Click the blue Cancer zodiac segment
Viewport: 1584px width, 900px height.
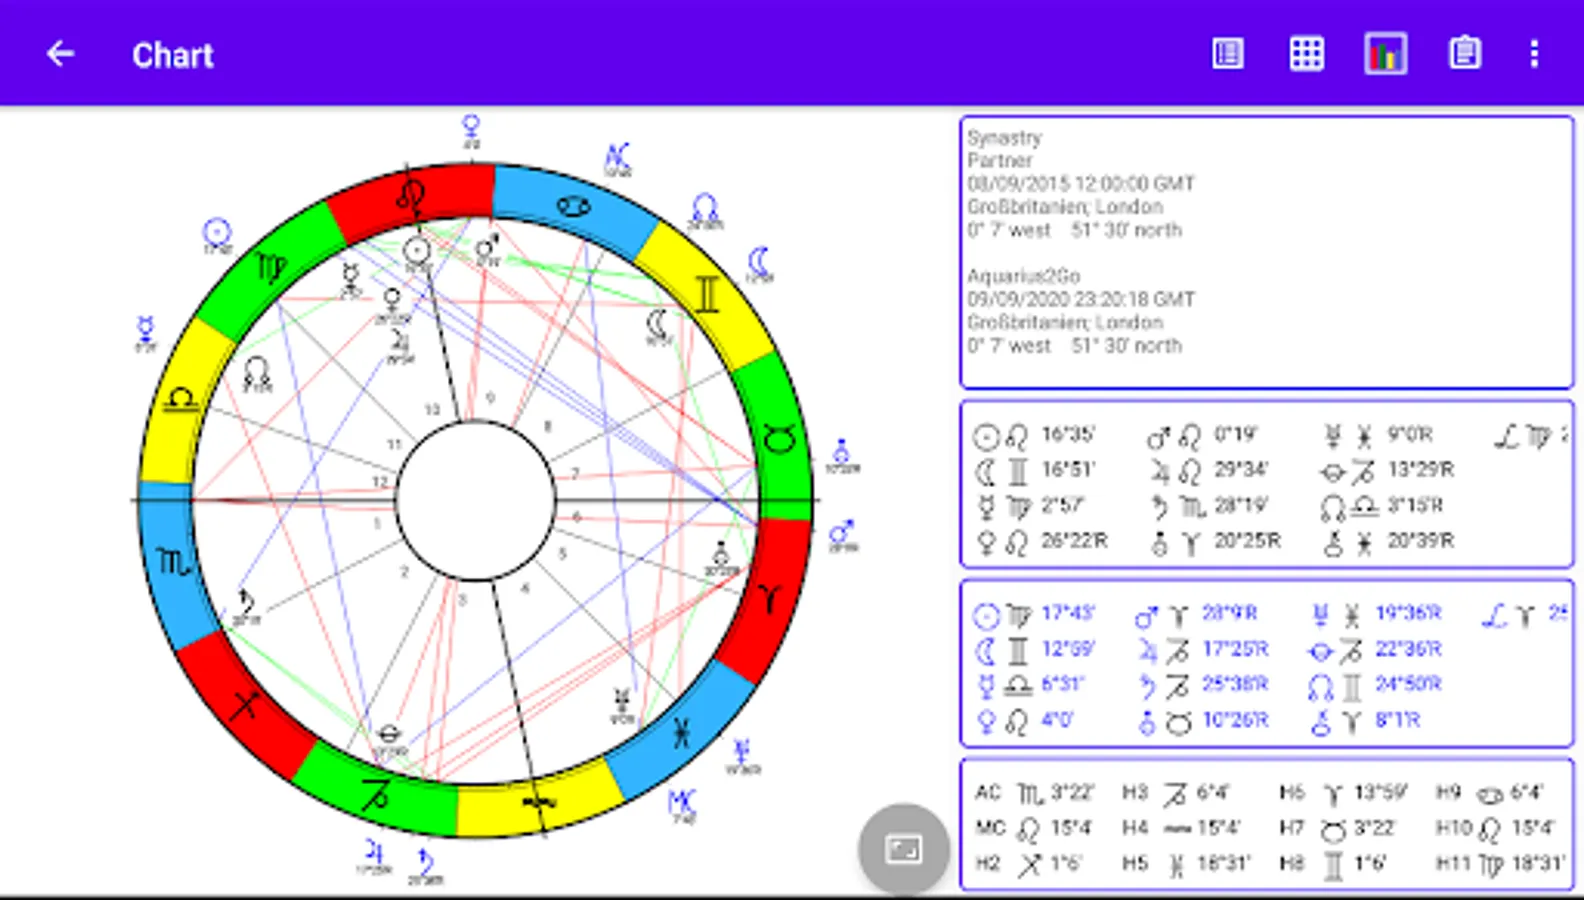coord(574,207)
